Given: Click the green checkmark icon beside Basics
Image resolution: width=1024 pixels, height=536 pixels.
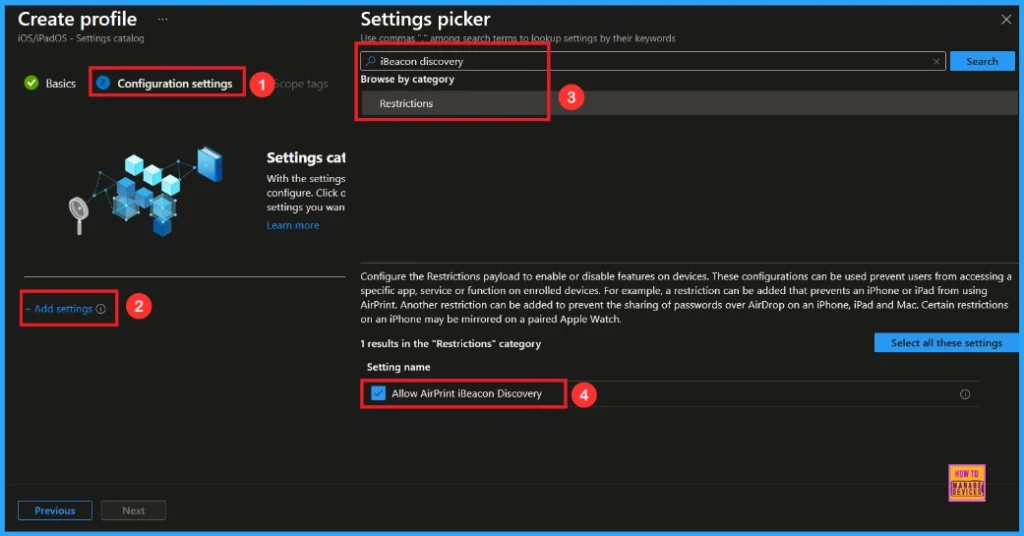Looking at the screenshot, I should 31,83.
